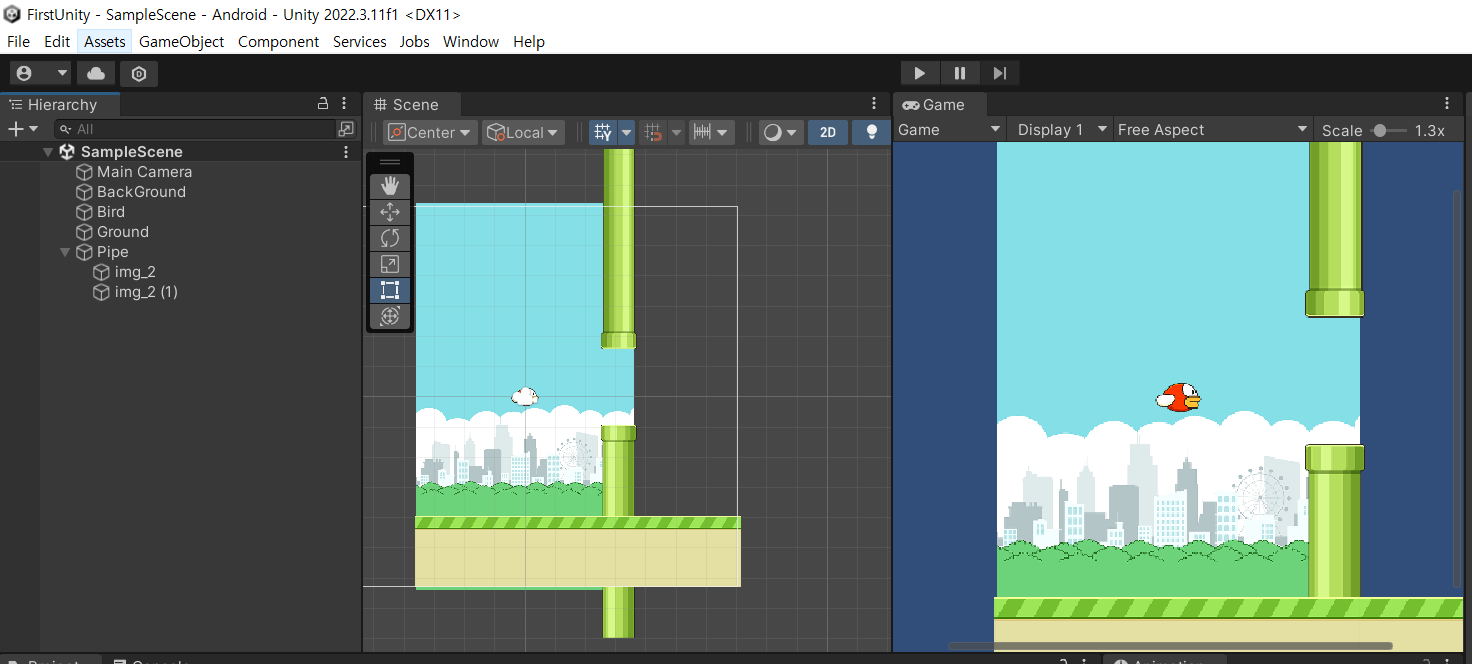Image resolution: width=1472 pixels, height=664 pixels.
Task: Open draw mode dropdown arrow
Action: pyautogui.click(x=793, y=132)
